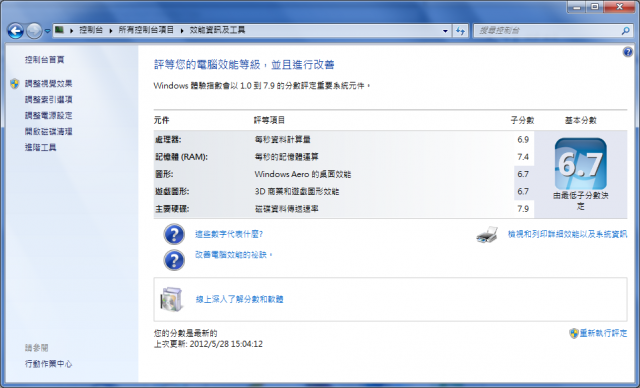Open 開啟磁碟清理 sidebar link
This screenshot has height=388, width=640.
(49, 131)
